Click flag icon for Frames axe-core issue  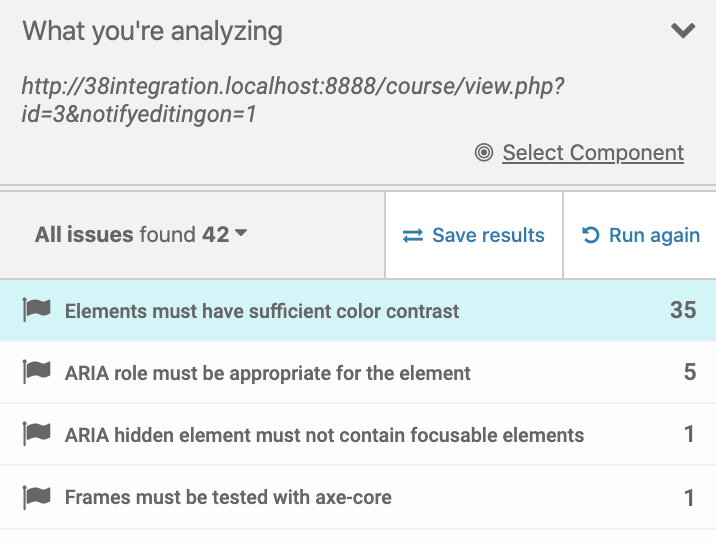[37, 497]
